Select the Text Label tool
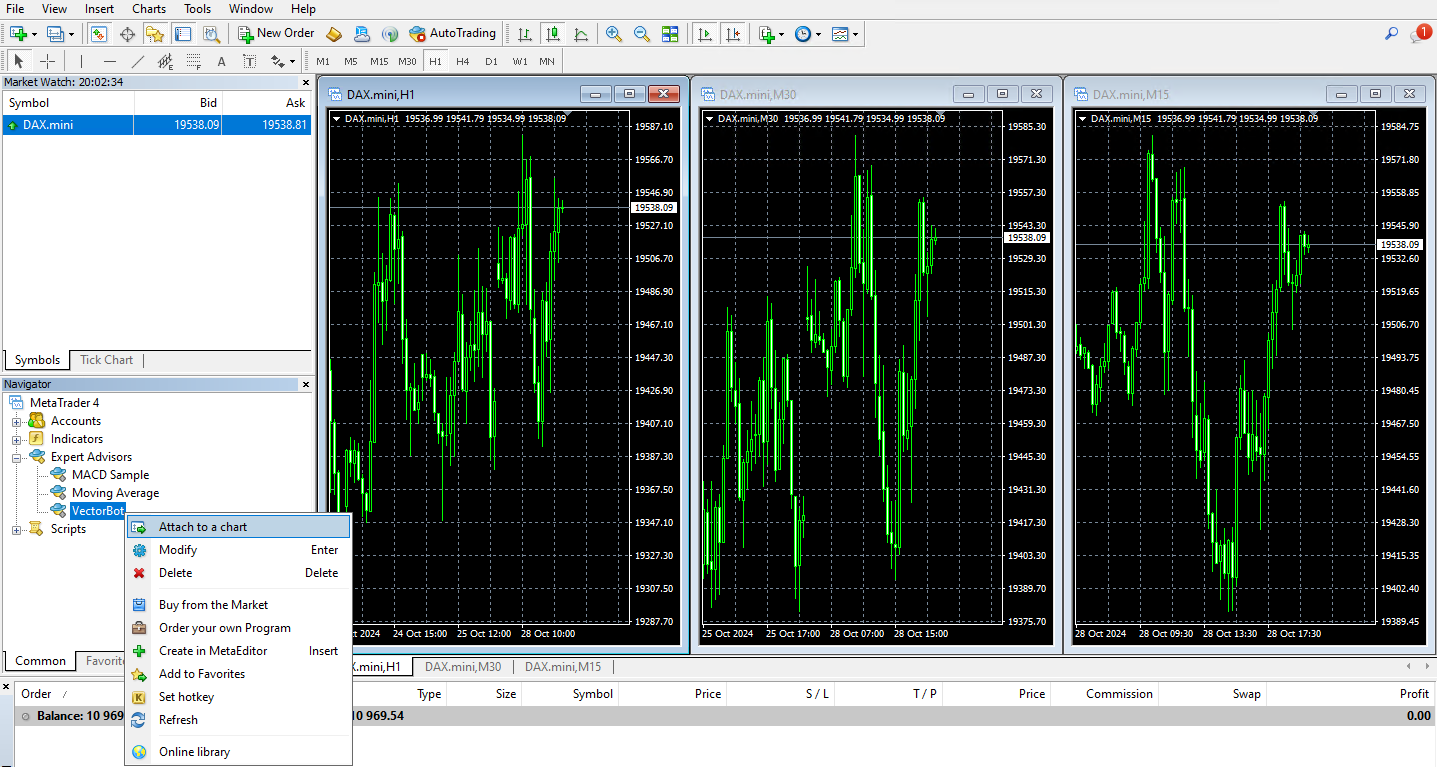This screenshot has height=767, width=1437. [250, 61]
